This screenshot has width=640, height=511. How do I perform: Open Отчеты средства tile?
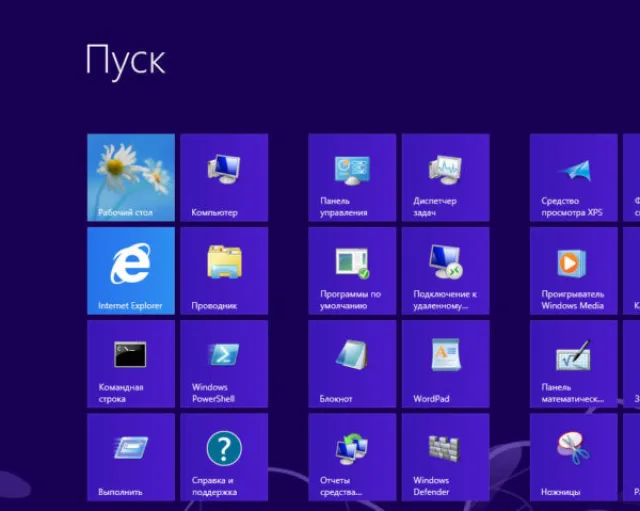(352, 457)
